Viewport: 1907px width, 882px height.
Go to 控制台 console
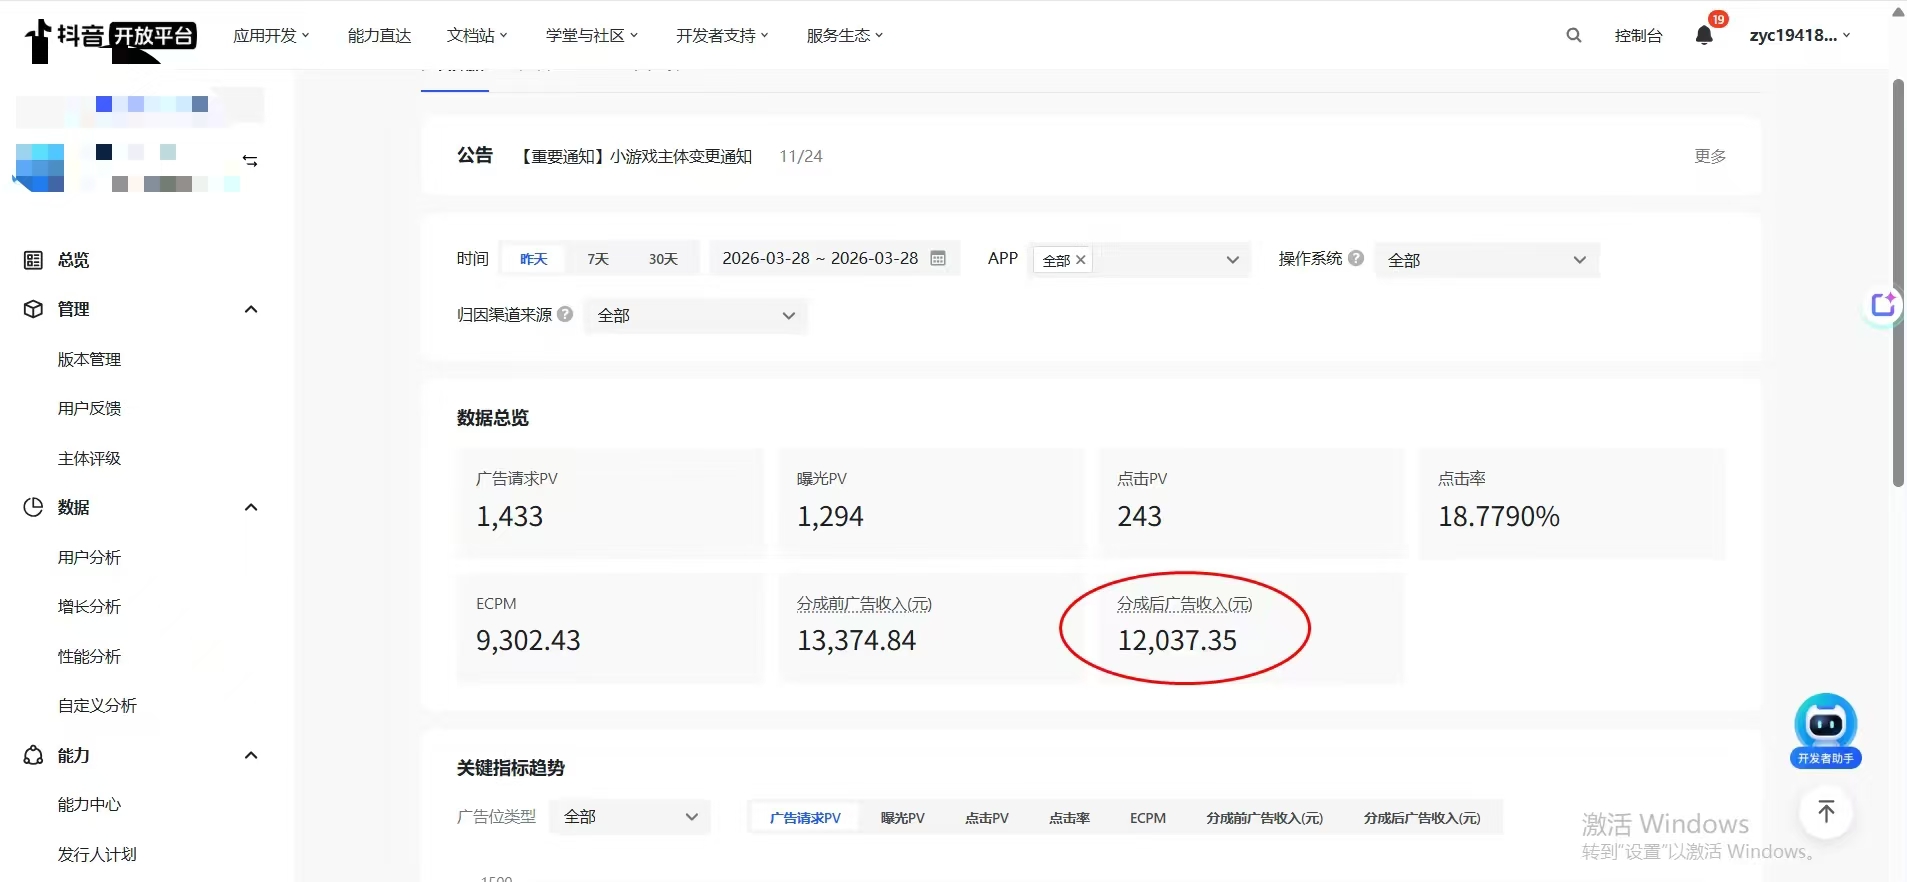pyautogui.click(x=1638, y=35)
